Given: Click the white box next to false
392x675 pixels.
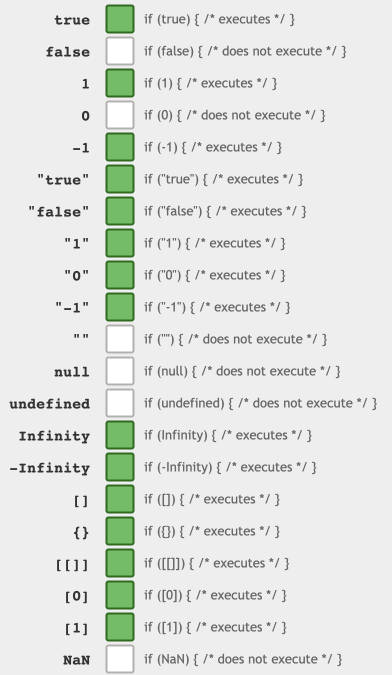Looking at the screenshot, I should (120, 51).
